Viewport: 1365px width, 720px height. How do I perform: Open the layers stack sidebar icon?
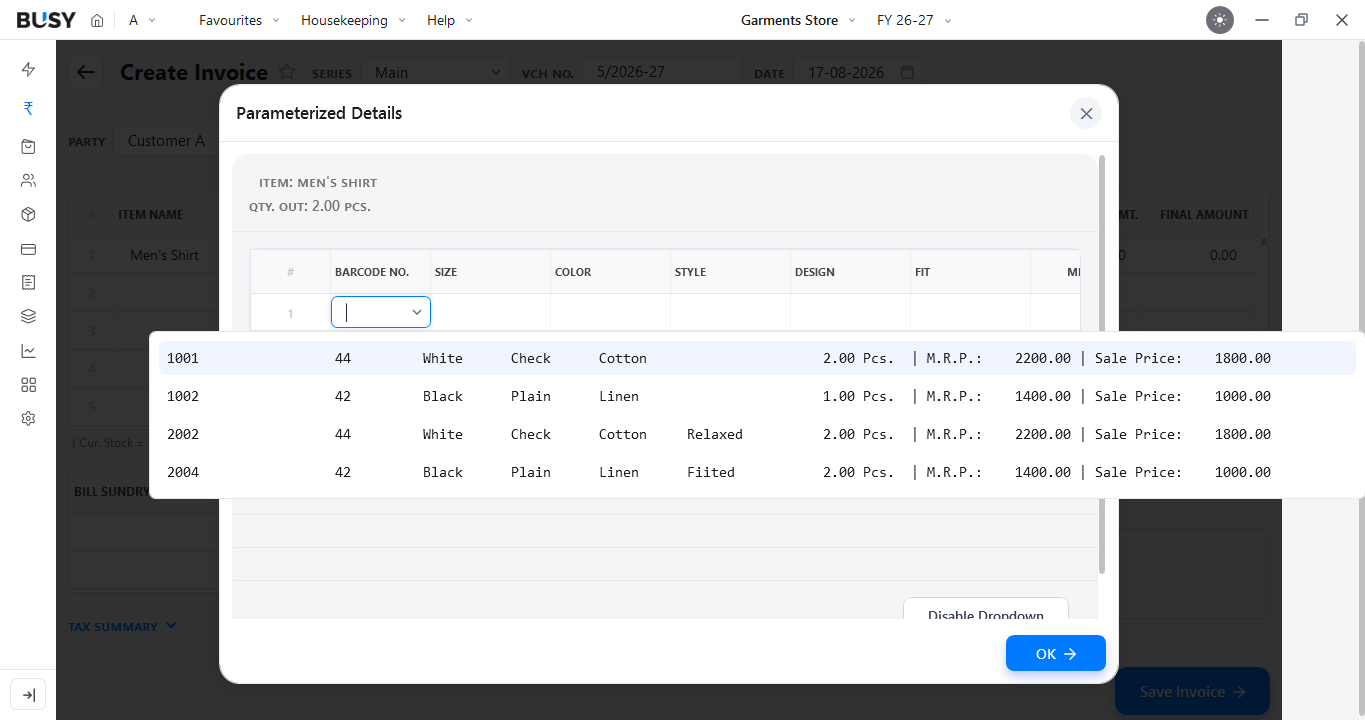[x=28, y=316]
